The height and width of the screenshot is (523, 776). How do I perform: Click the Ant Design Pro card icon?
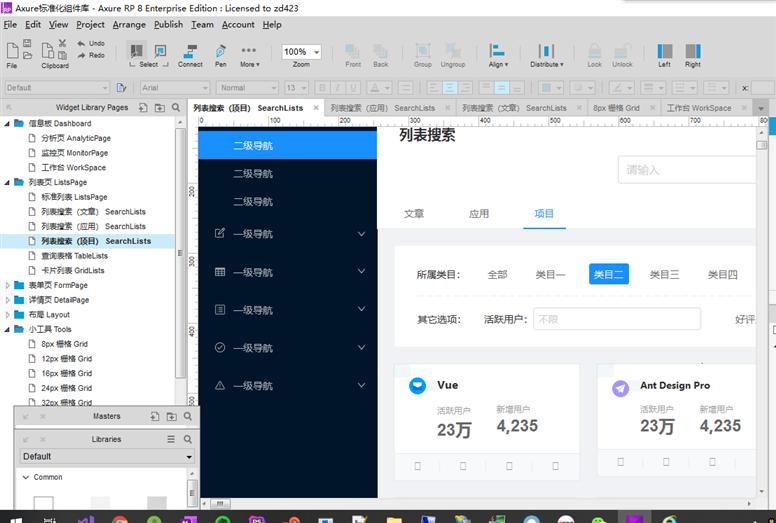[x=621, y=388]
